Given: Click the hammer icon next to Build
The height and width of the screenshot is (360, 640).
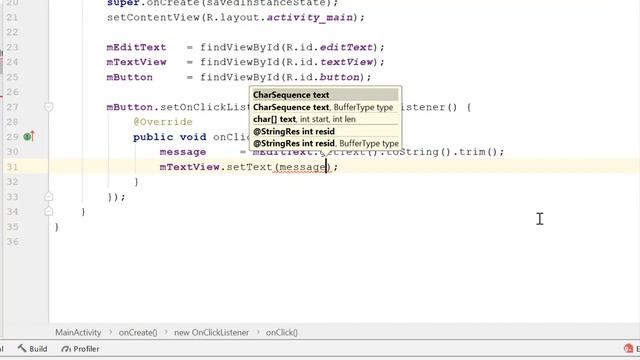Looking at the screenshot, I should 22,348.
